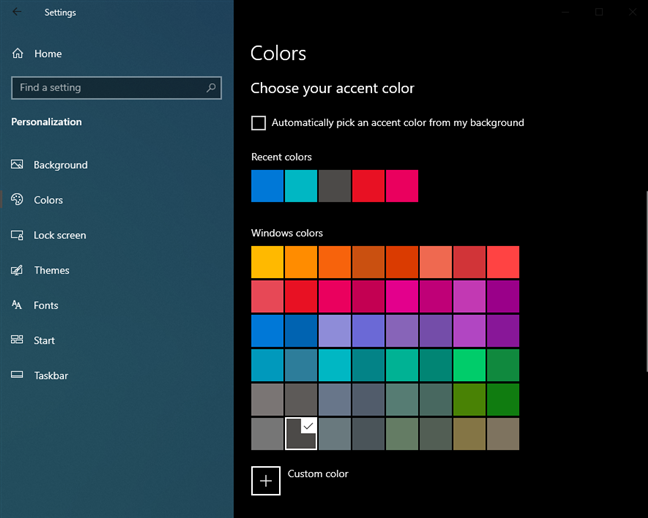Click the Lock screen monitor icon
This screenshot has width=648, height=518.
(x=17, y=235)
